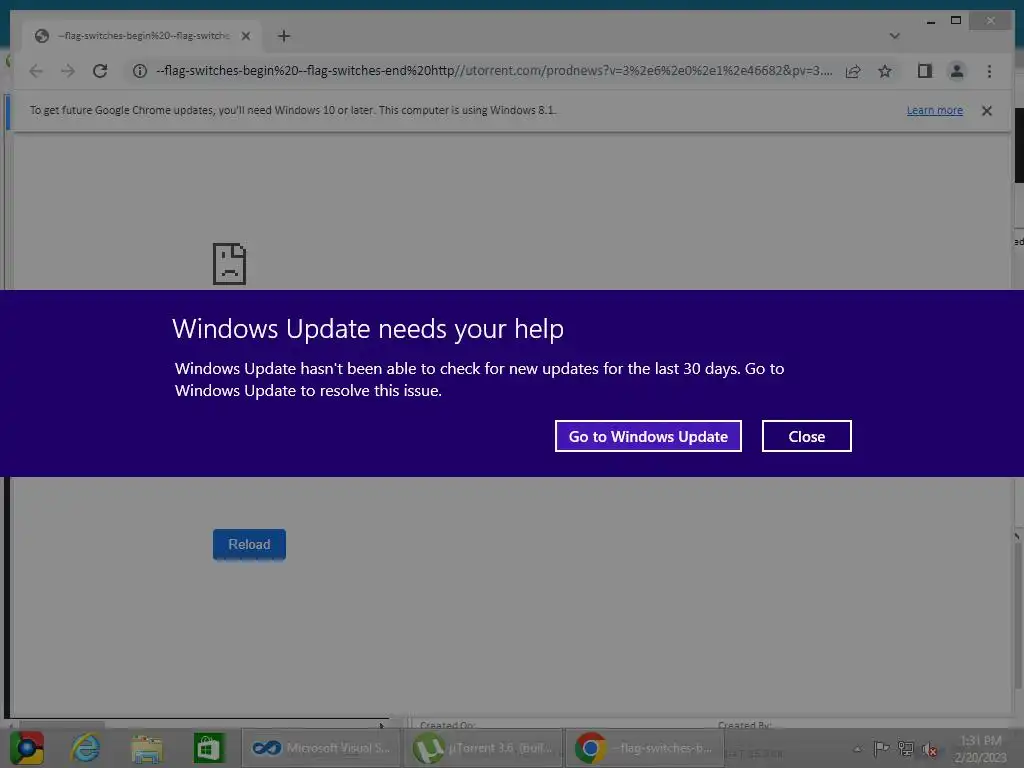Open first Chrome icon in taskbar
The height and width of the screenshot is (768, 1024).
pos(27,748)
